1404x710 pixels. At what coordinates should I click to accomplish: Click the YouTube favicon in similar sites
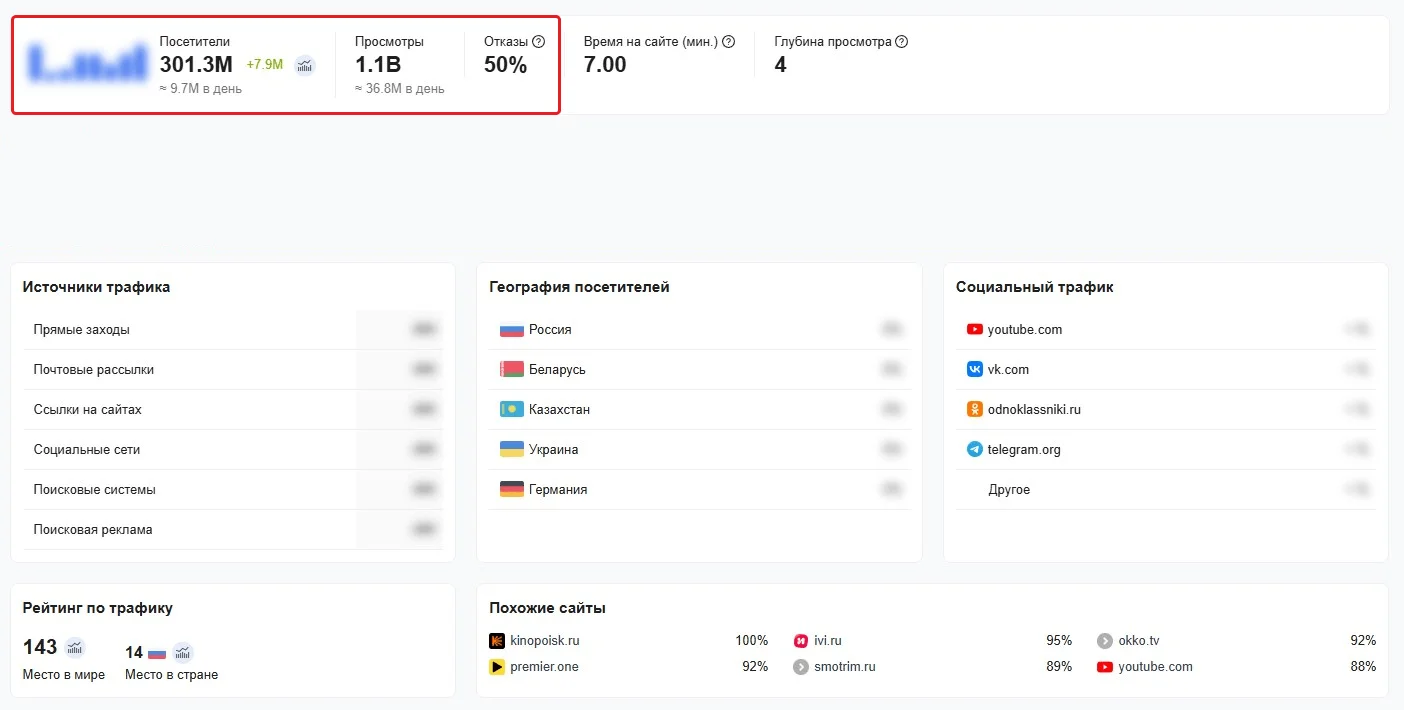pos(1105,667)
